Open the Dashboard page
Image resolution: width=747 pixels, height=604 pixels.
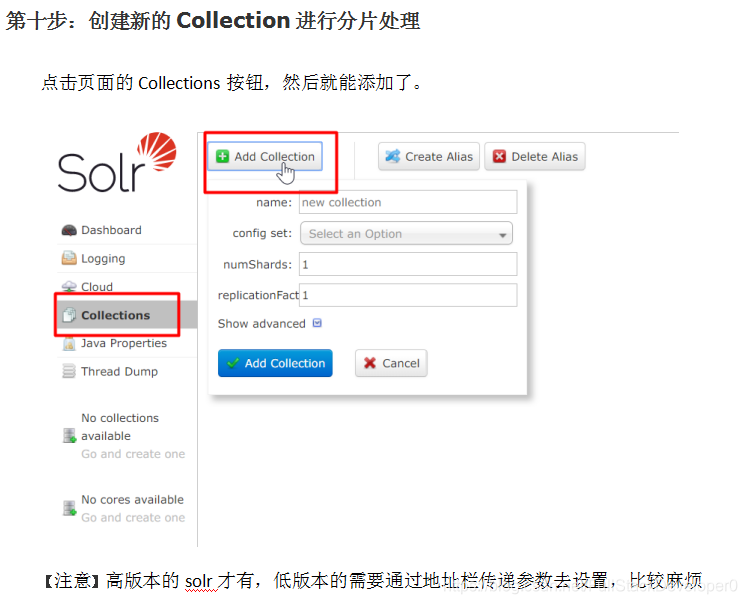tap(111, 230)
